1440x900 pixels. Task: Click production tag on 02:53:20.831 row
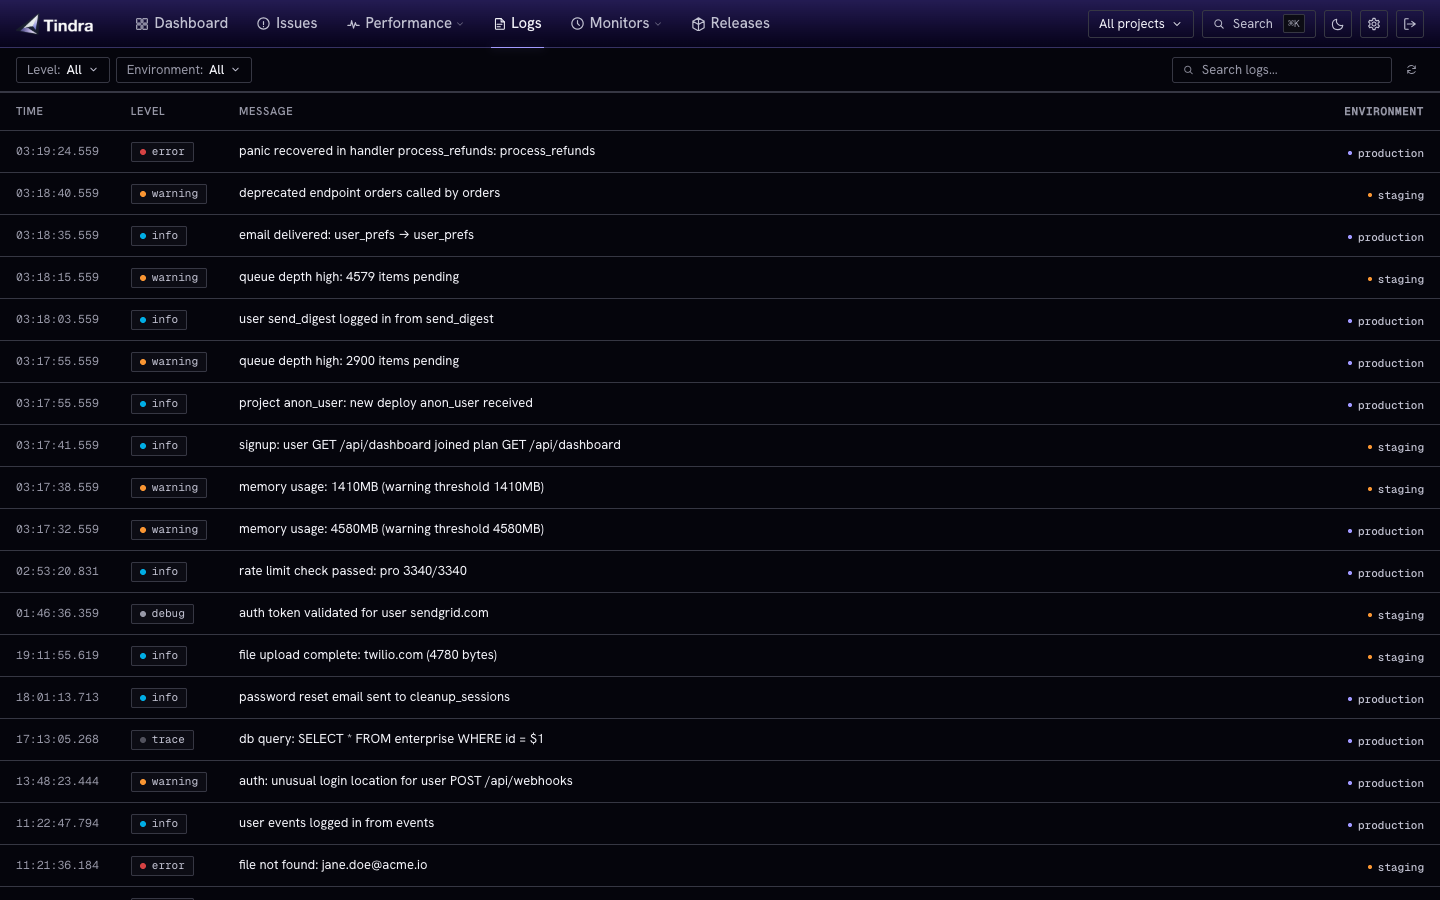1386,573
